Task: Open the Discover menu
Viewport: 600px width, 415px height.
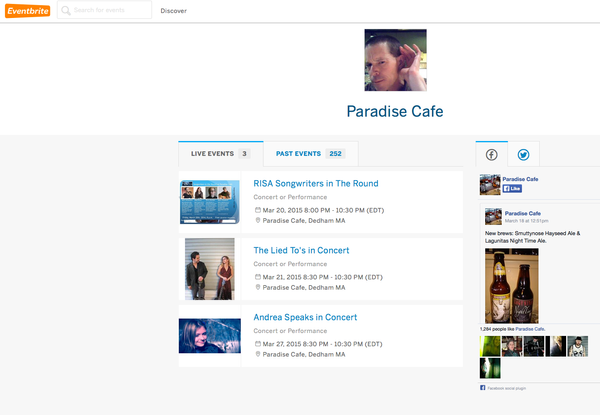Action: (173, 11)
